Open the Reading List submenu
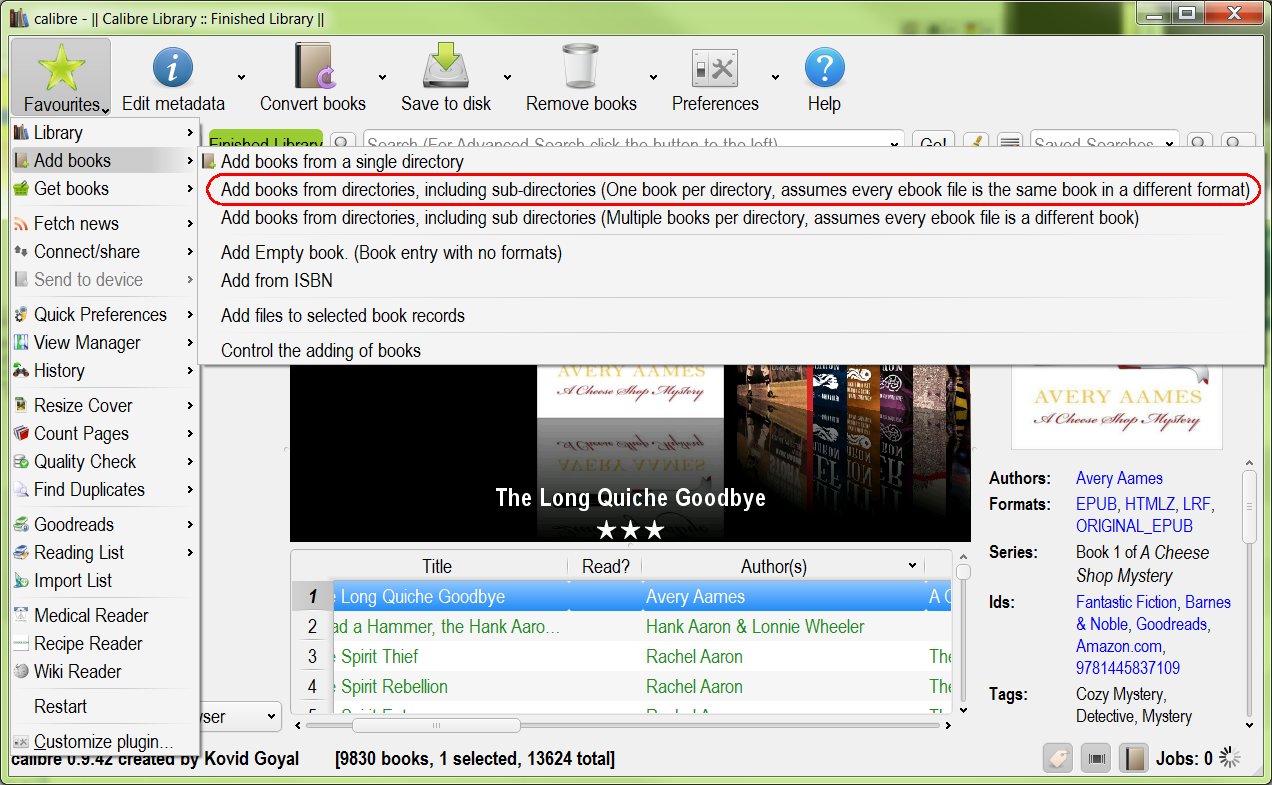The width and height of the screenshot is (1272, 785). pyautogui.click(x=104, y=552)
